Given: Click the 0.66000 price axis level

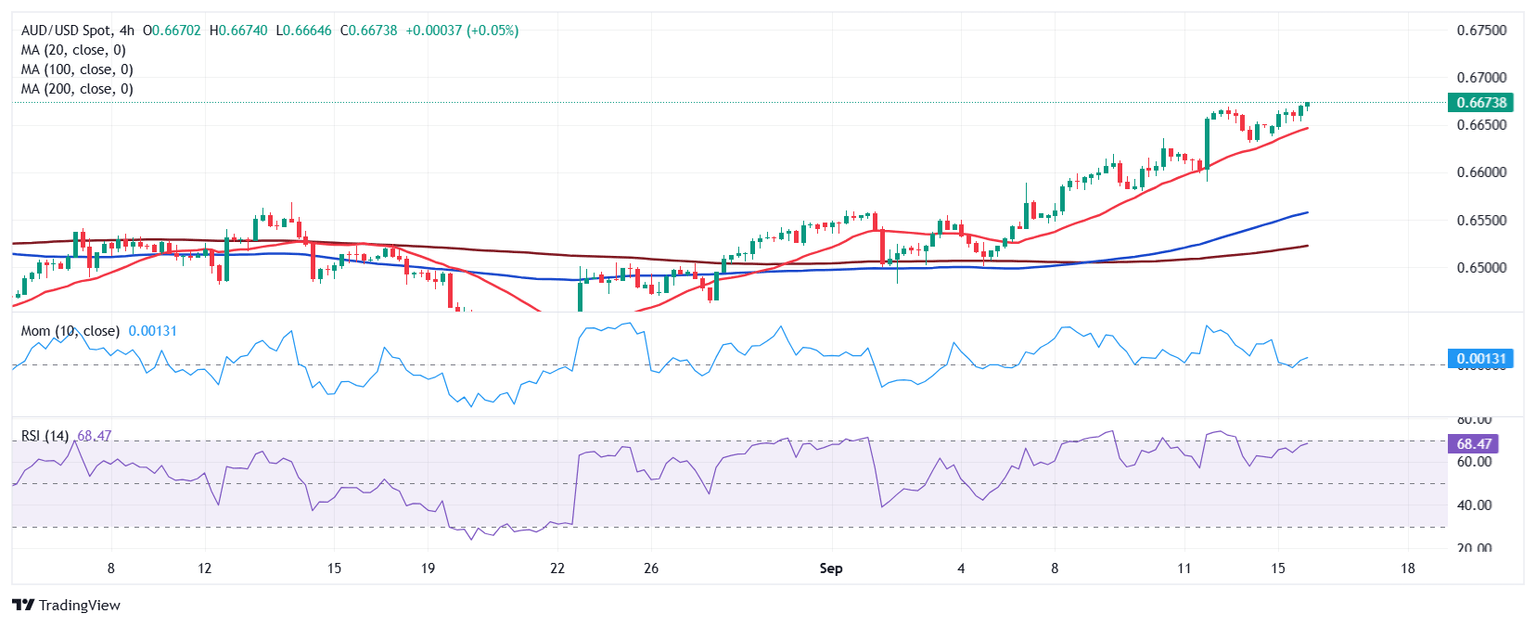Looking at the screenshot, I should point(1478,173).
